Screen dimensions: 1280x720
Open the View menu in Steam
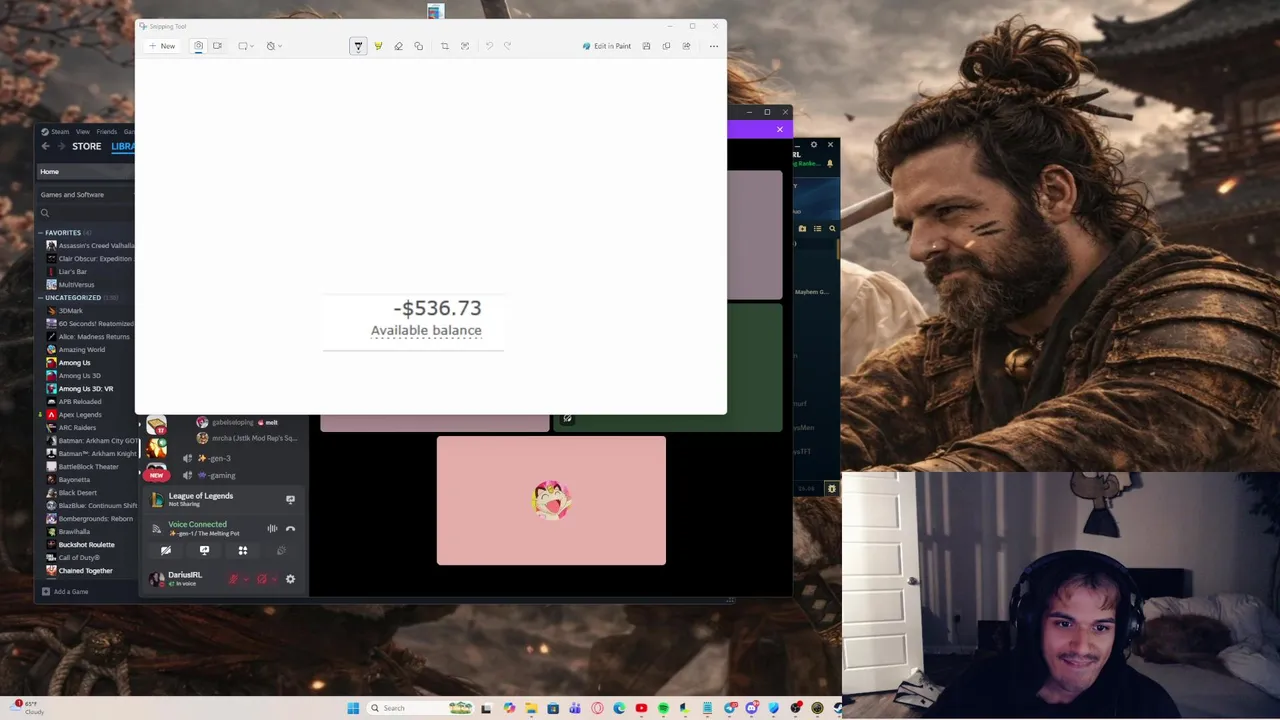pos(83,131)
